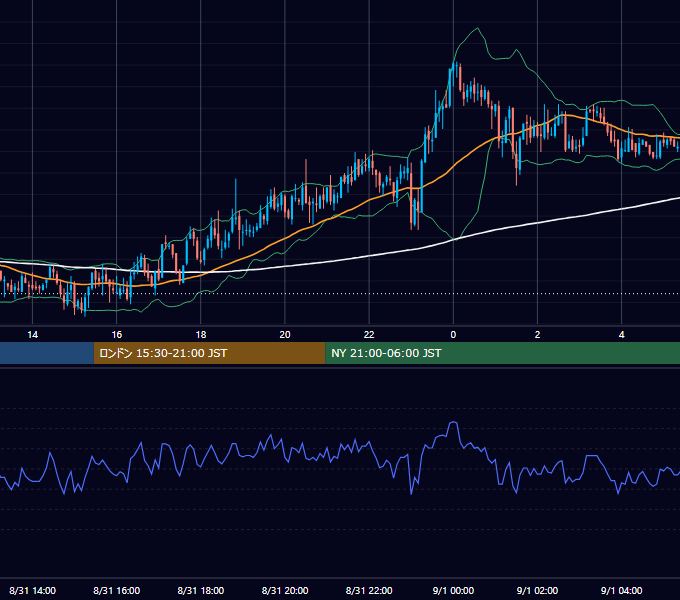680x600 pixels.
Task: Click the price chart axis label 18
Action: point(201,335)
